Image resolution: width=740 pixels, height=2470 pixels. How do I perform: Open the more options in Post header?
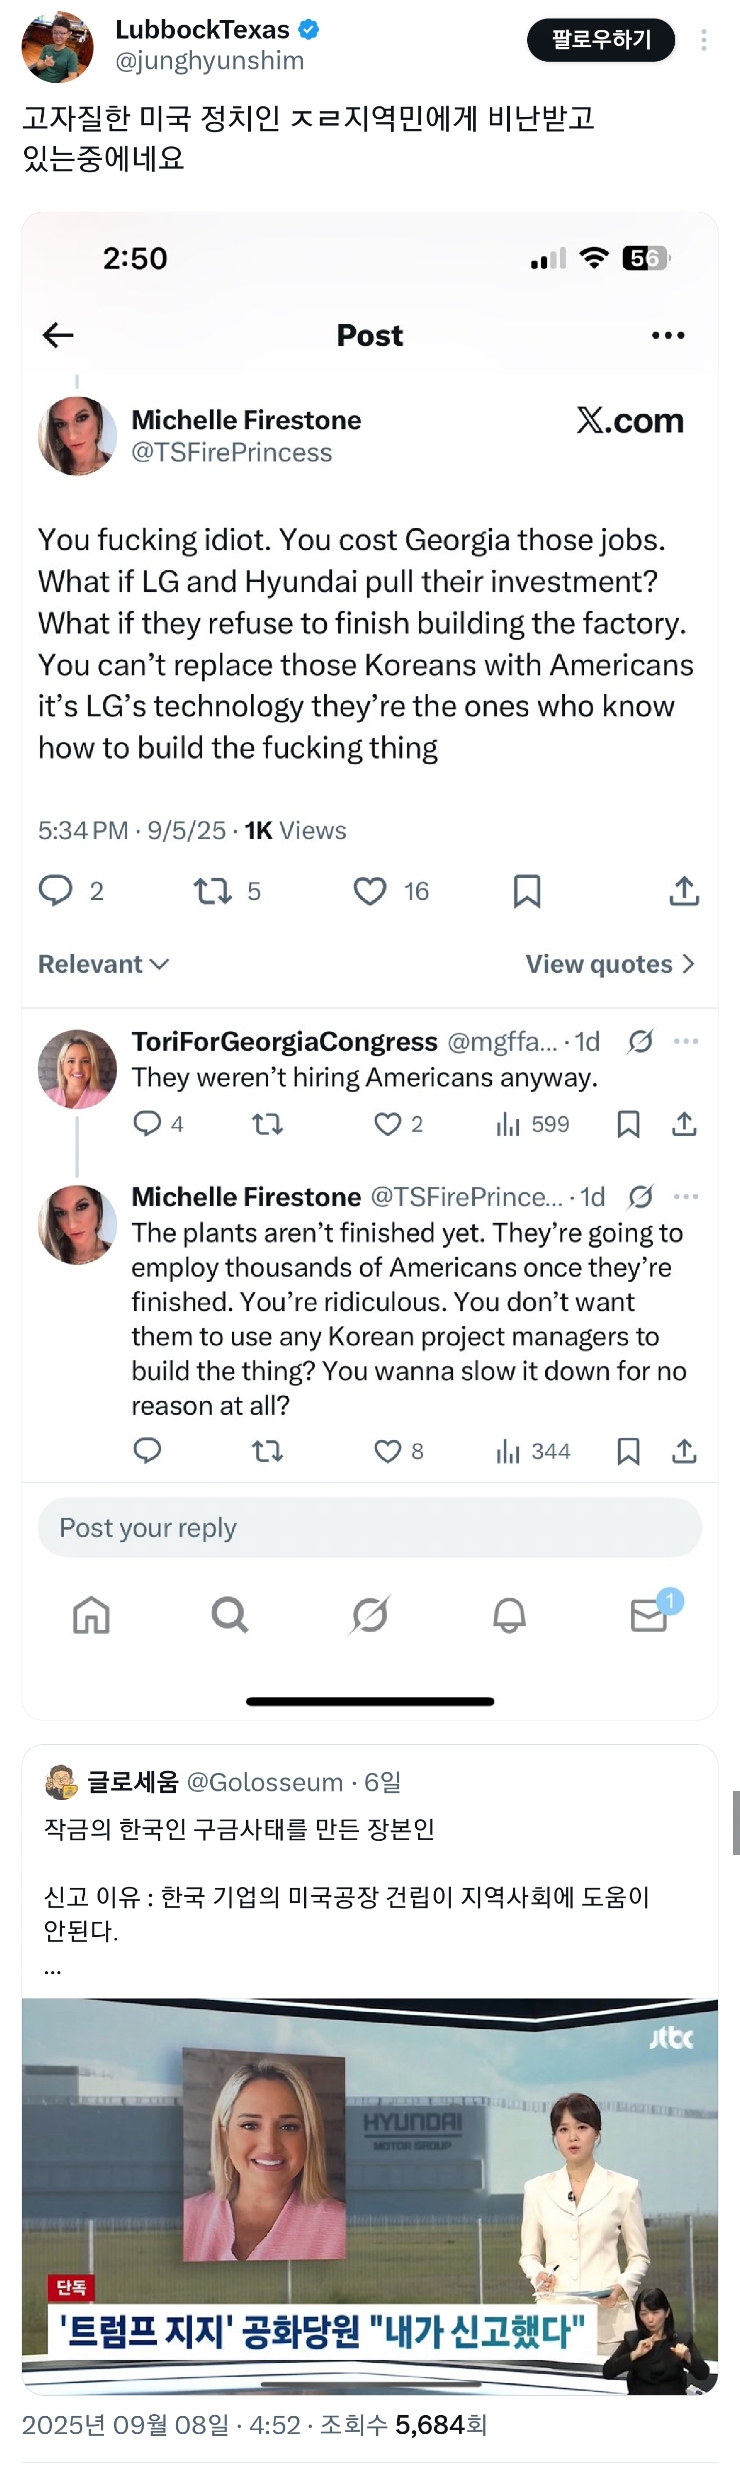click(667, 335)
